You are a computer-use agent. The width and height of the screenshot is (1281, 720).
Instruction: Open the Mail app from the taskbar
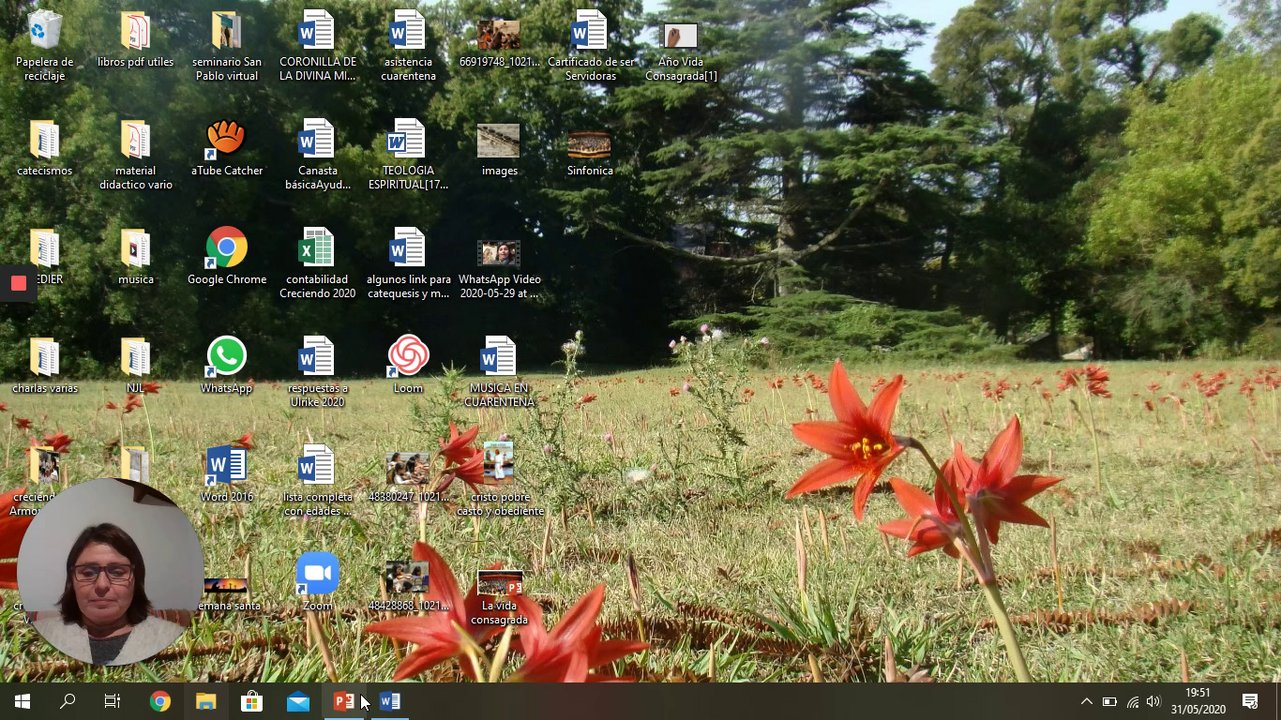tap(298, 702)
